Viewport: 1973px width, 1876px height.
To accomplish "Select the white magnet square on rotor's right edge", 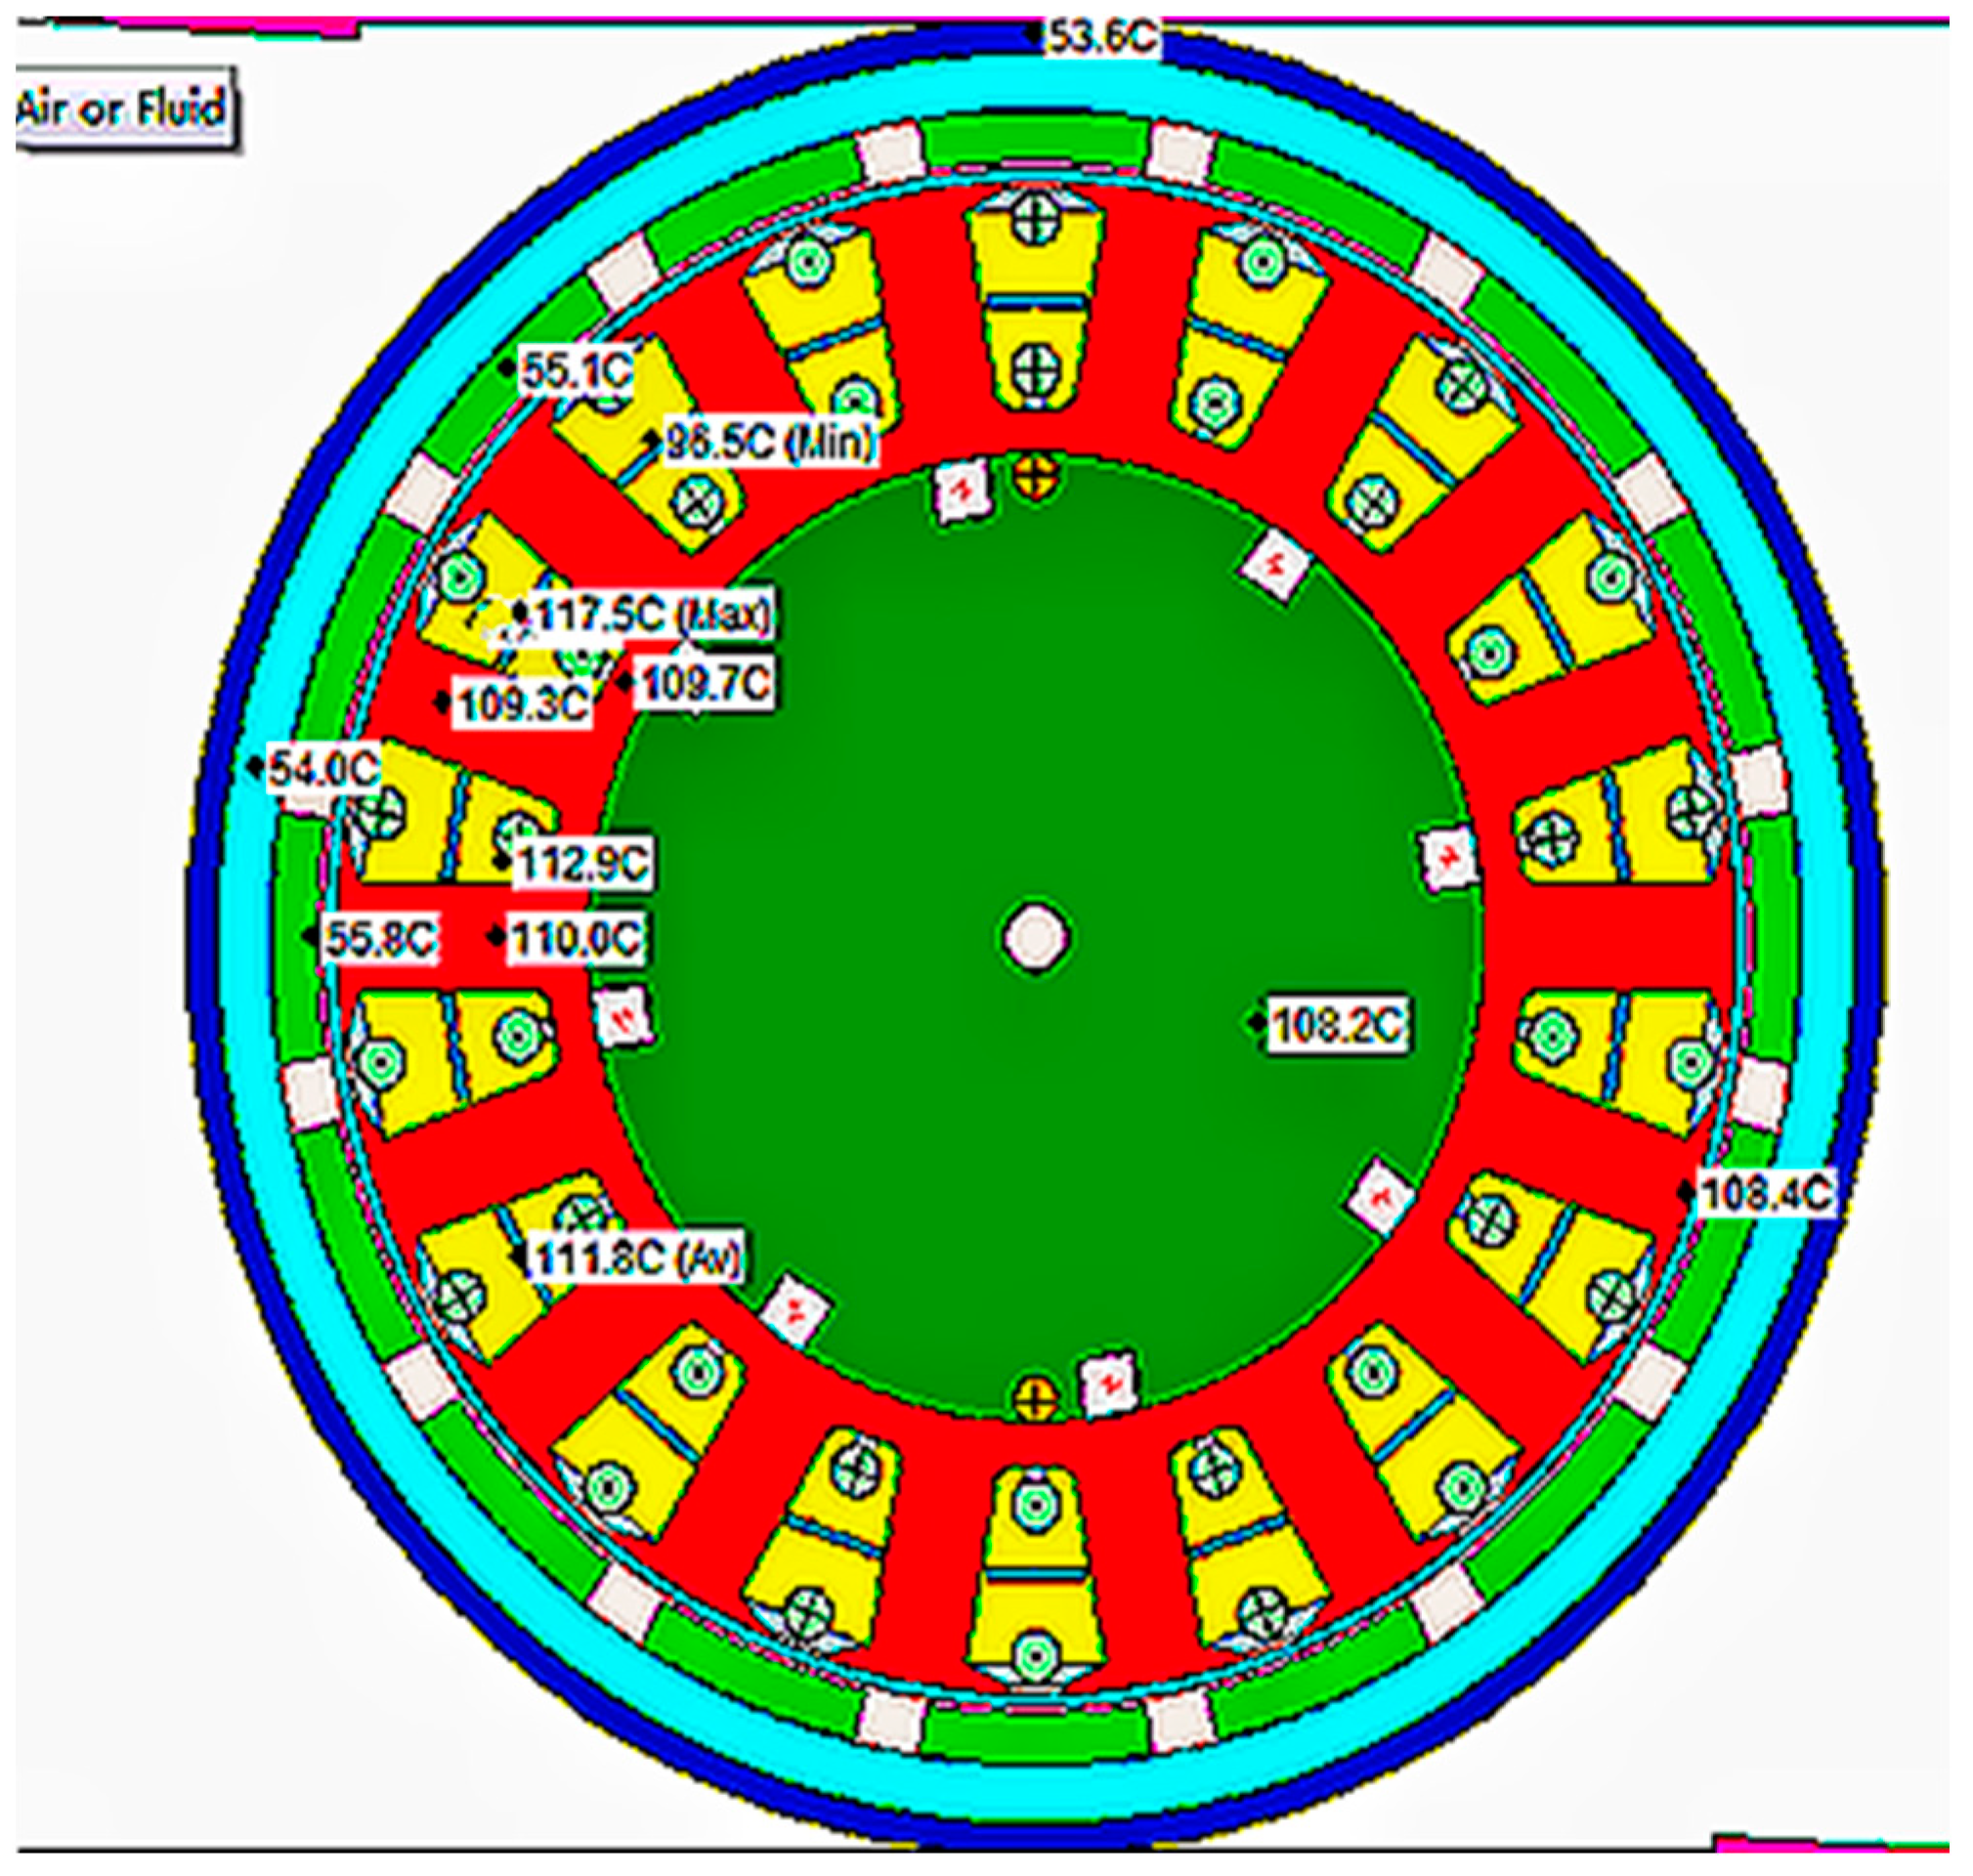I will (x=1450, y=858).
